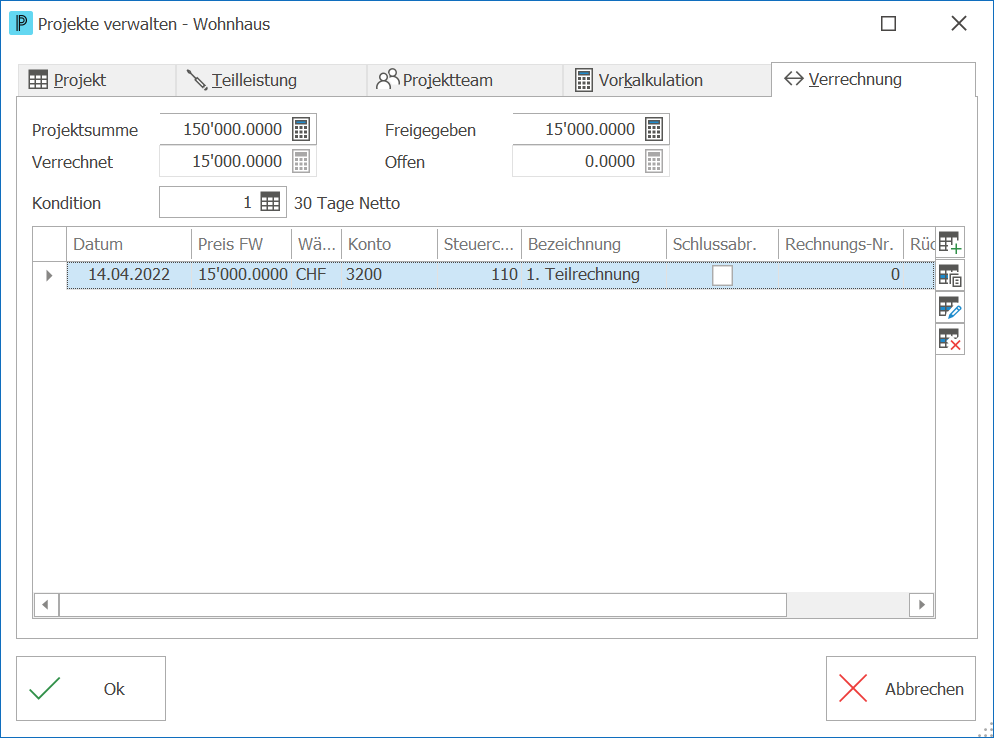Viewport: 994px width, 738px height.
Task: Switch to the Projekt tab
Action: pyautogui.click(x=96, y=81)
